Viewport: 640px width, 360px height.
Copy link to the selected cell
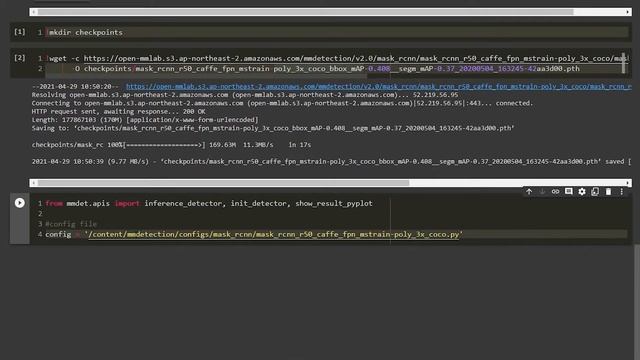(x=555, y=191)
